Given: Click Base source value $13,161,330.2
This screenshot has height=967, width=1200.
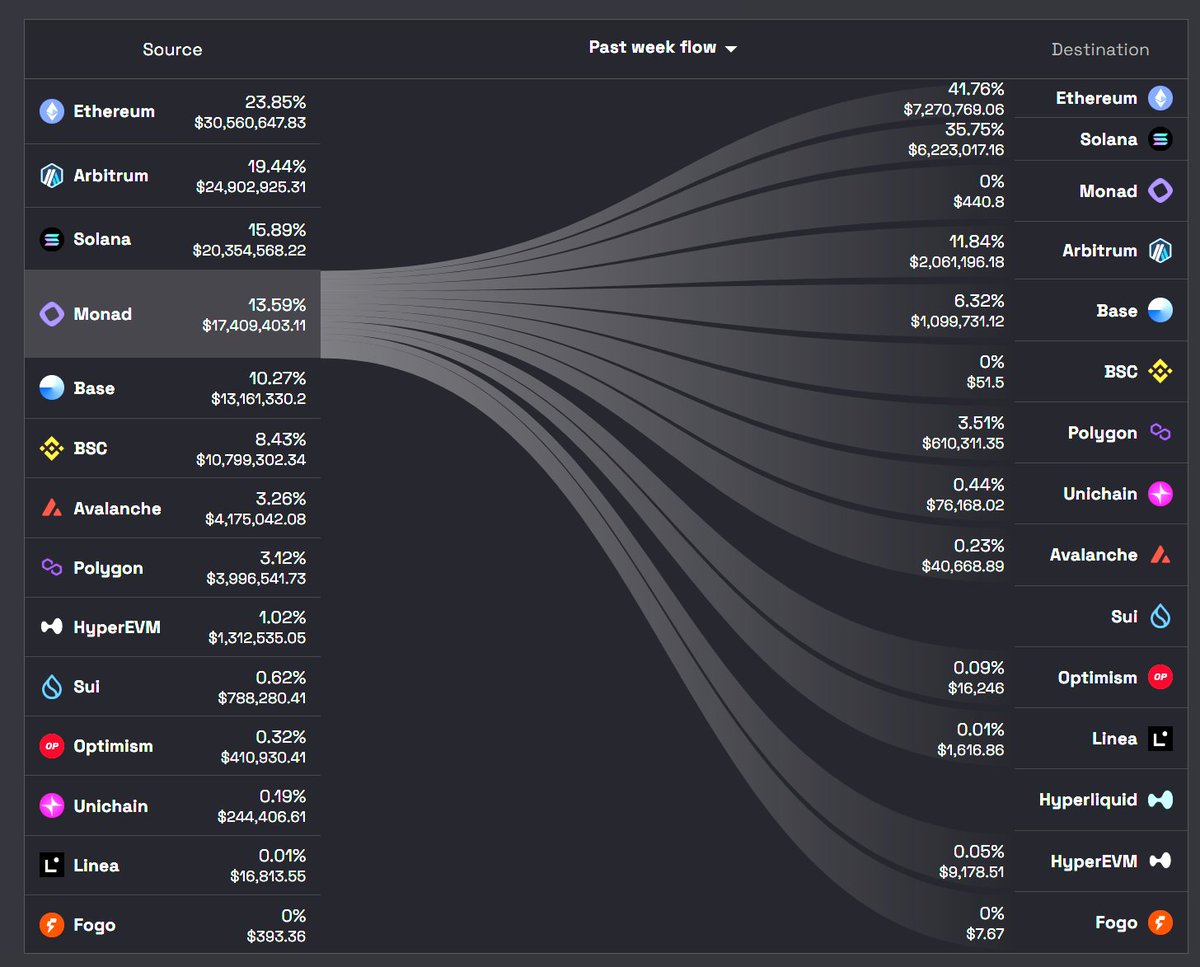Looking at the screenshot, I should click(259, 399).
